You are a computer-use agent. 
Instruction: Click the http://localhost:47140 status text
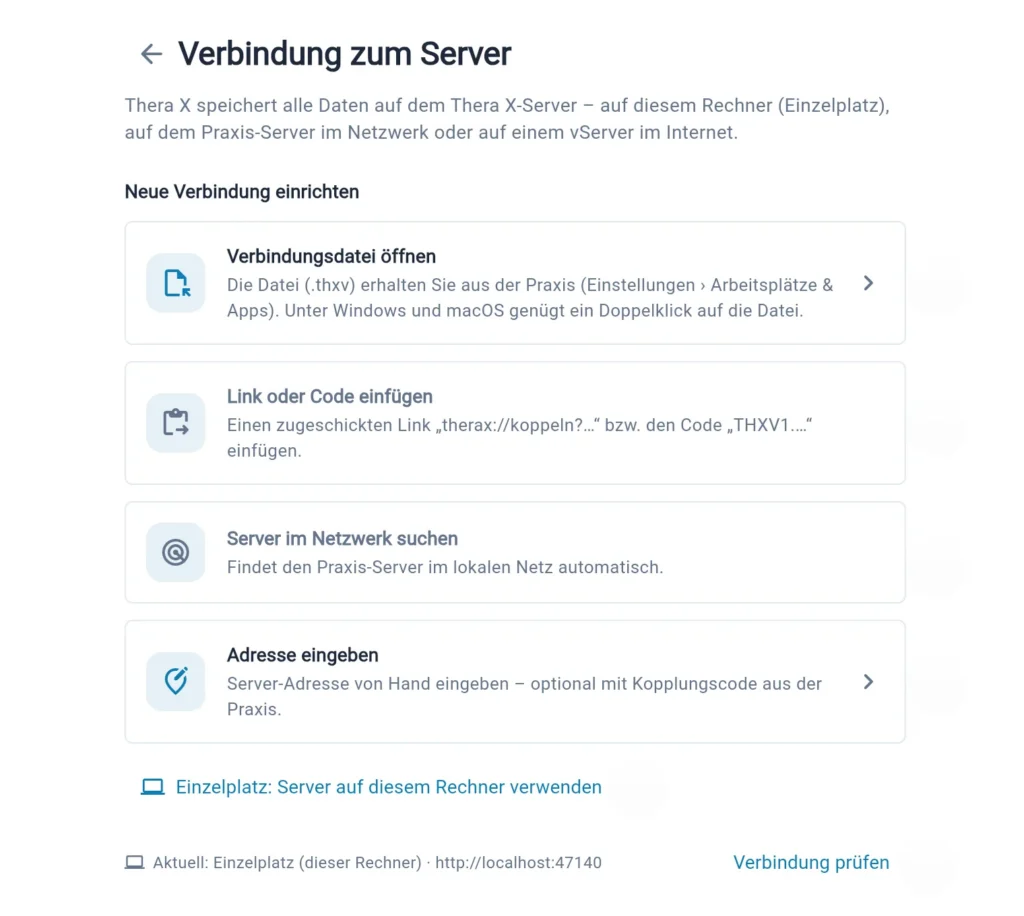518,862
